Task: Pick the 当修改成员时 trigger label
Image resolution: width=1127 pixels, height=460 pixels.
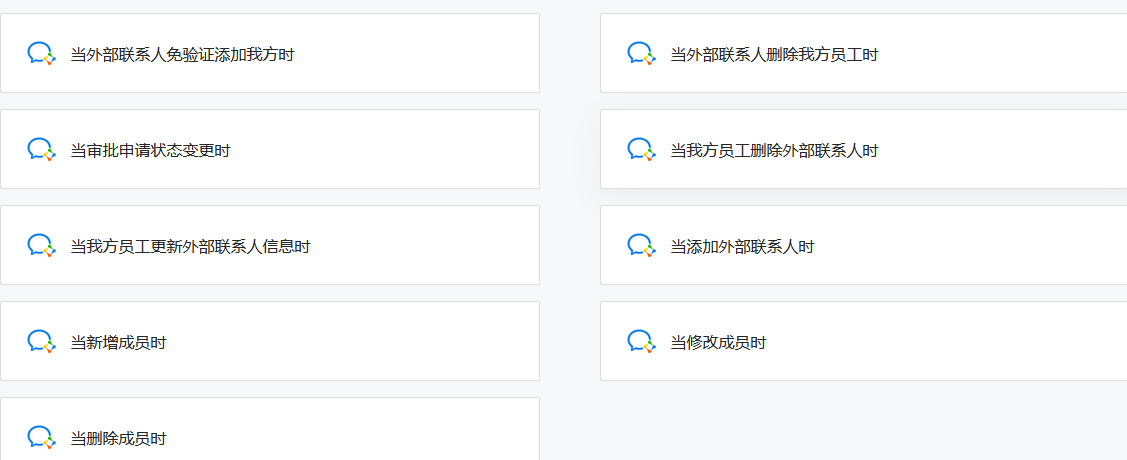Action: (718, 343)
